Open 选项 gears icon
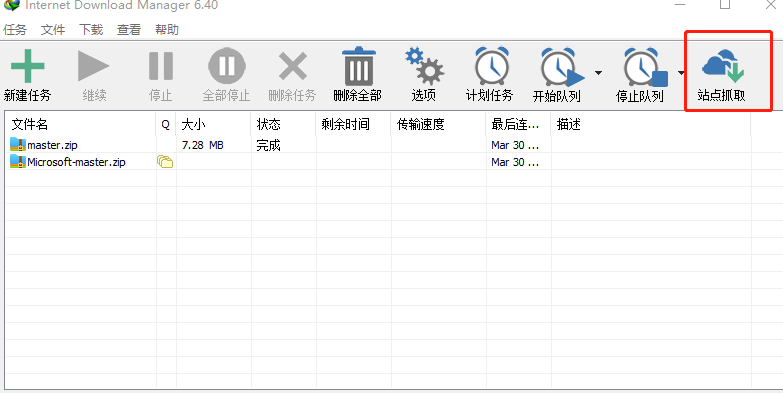 coord(424,66)
